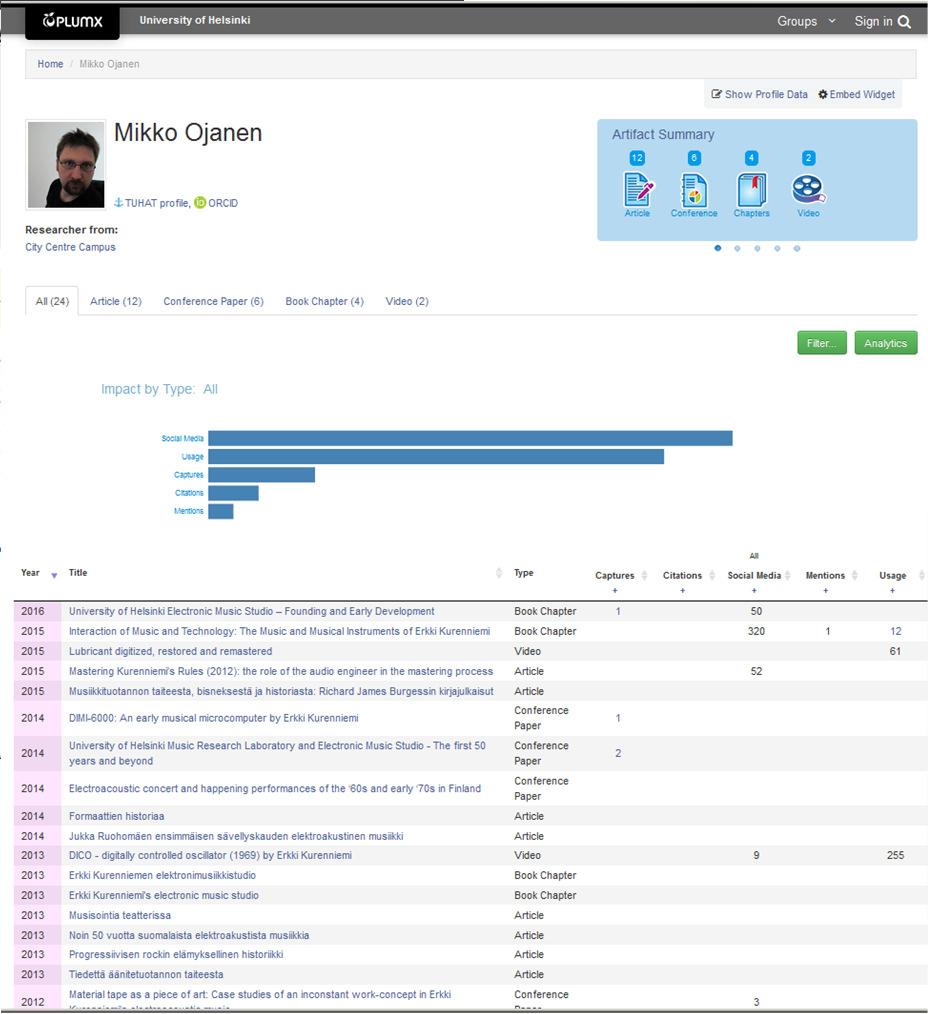Click the Embed Widget gear icon
Image resolution: width=928 pixels, height=1014 pixels.
click(823, 94)
